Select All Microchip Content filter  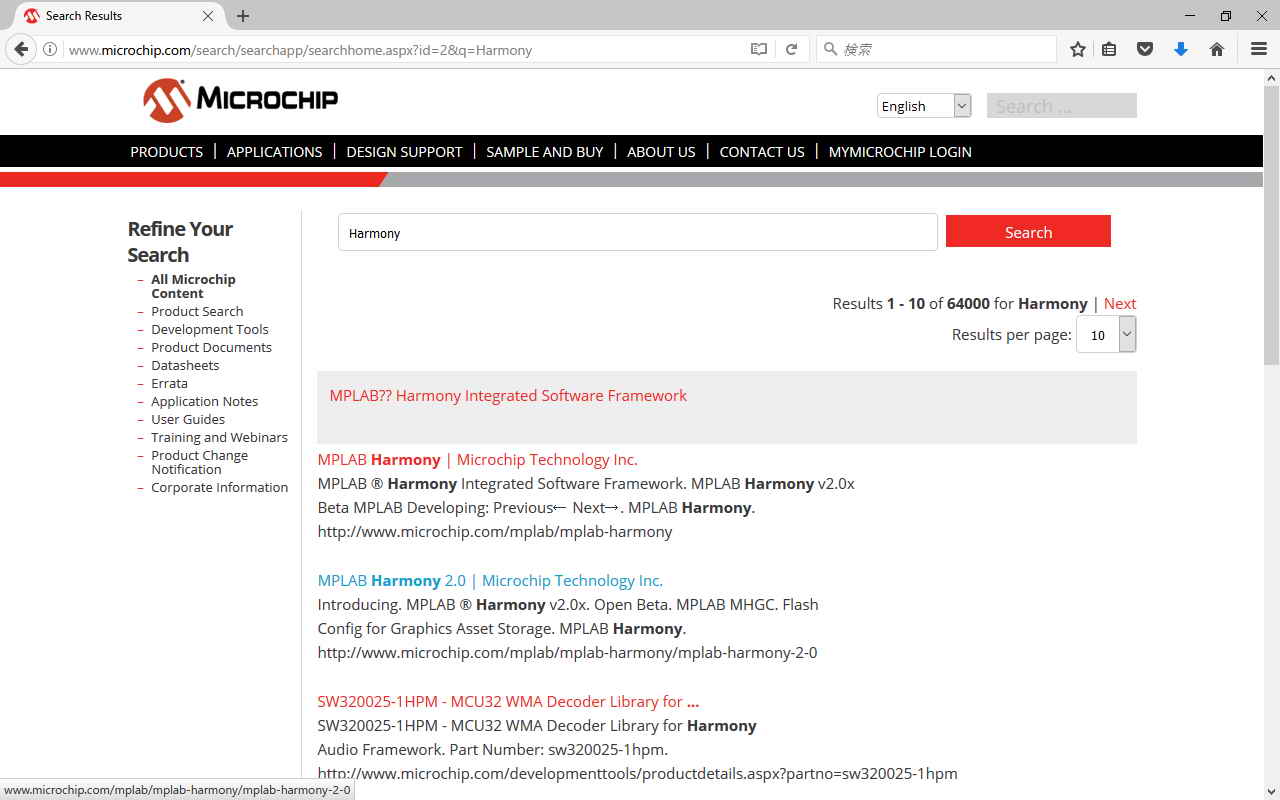193,286
